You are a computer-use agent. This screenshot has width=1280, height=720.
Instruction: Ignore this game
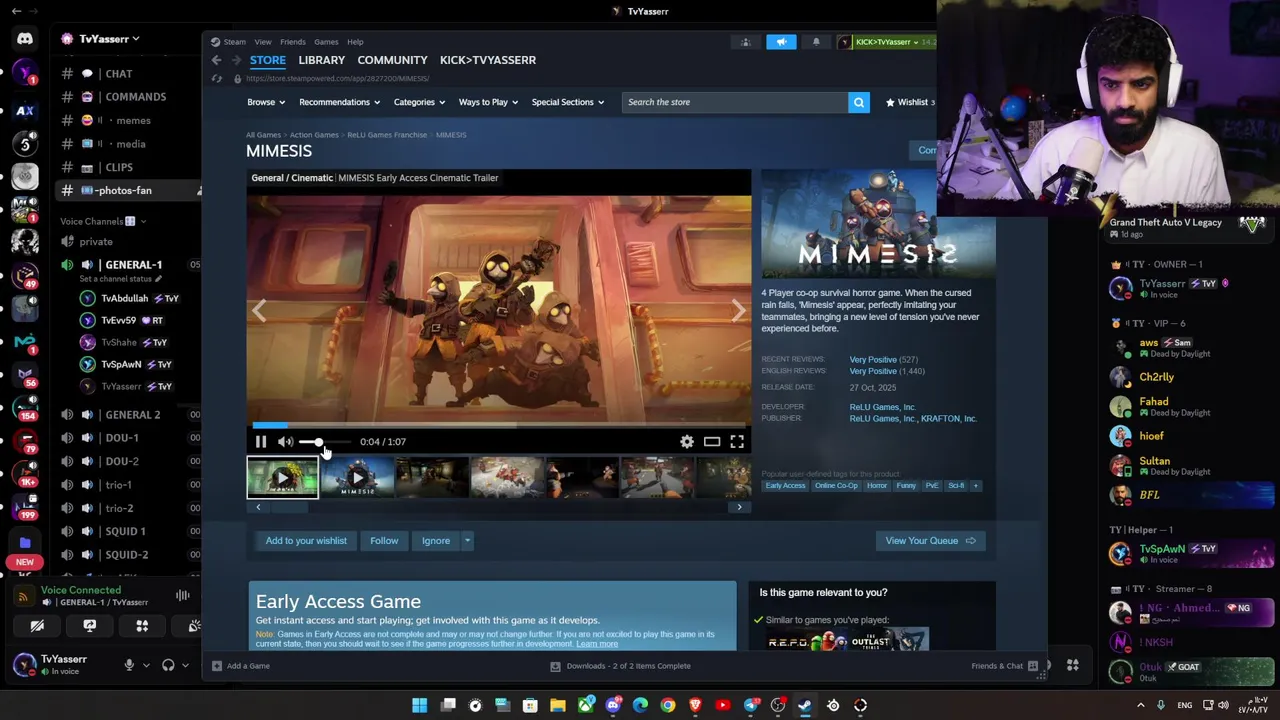click(436, 541)
